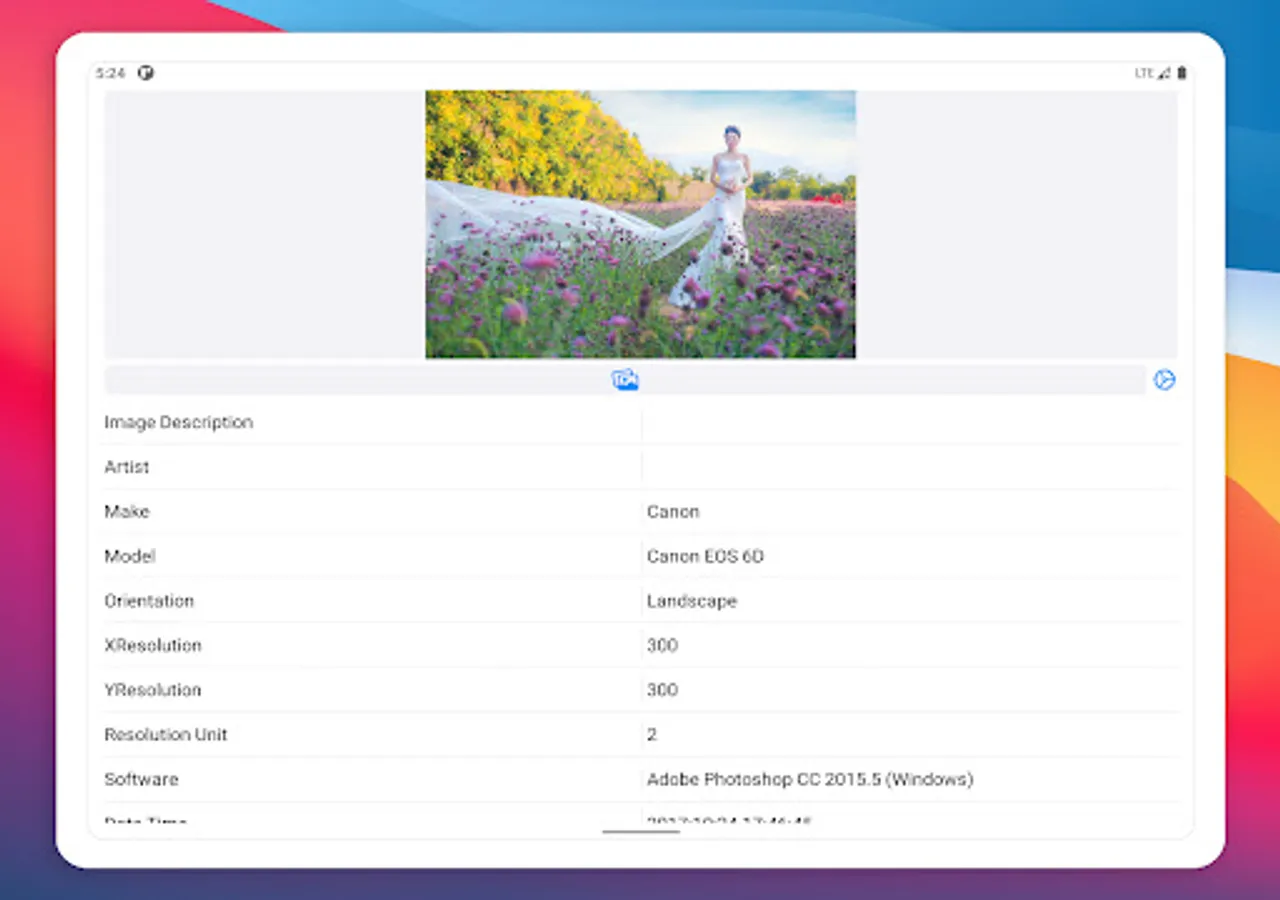Image resolution: width=1280 pixels, height=900 pixels.
Task: Tap the status bar app notification icon
Action: pos(146,73)
